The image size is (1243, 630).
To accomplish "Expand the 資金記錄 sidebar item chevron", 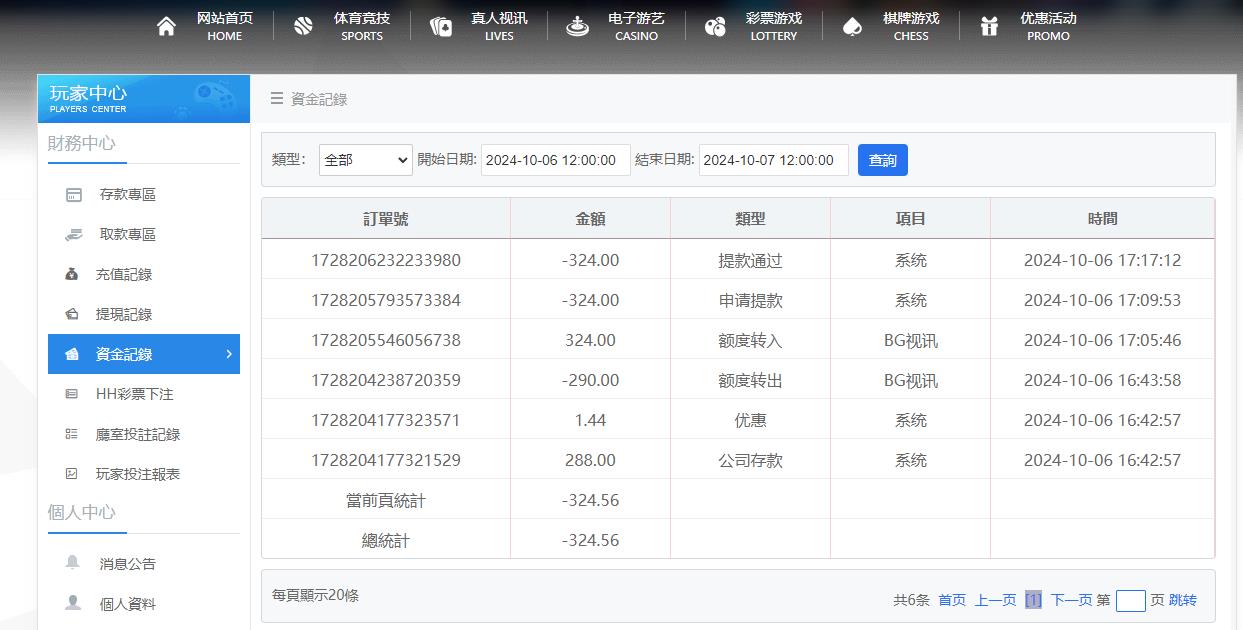I will (227, 354).
